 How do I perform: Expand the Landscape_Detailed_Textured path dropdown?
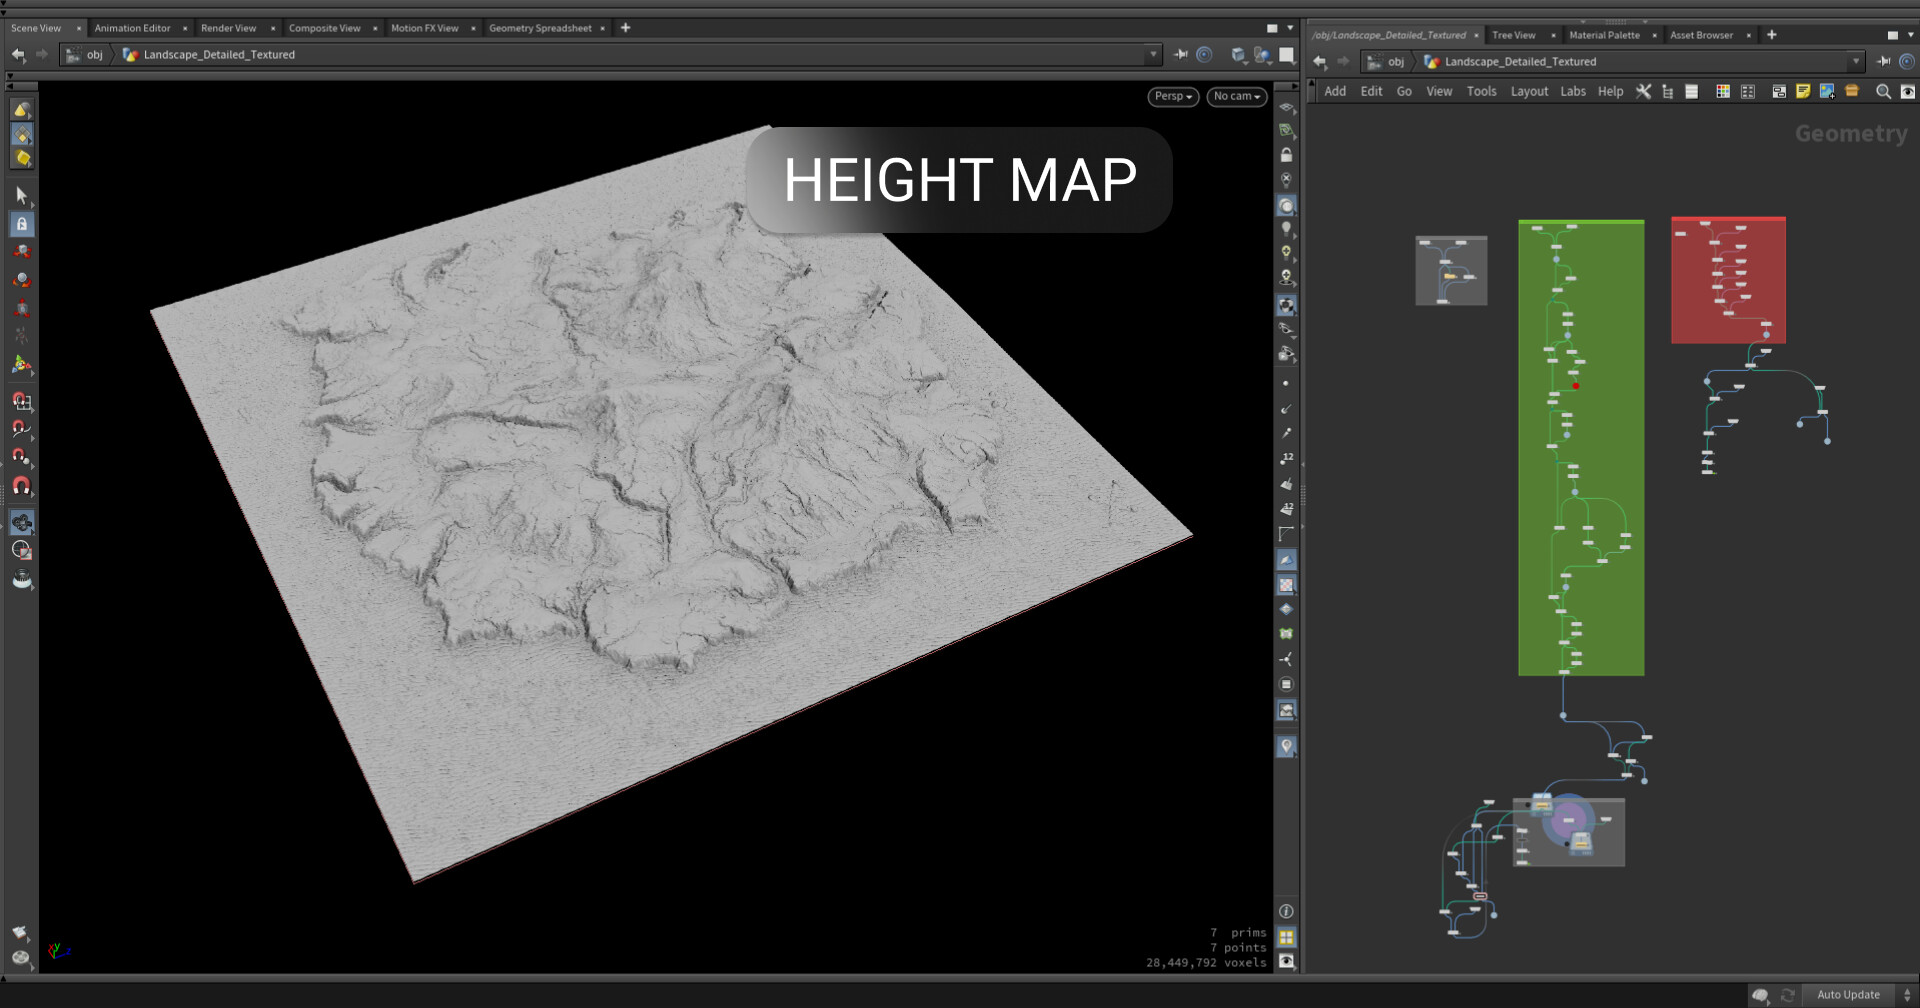[x=1856, y=61]
